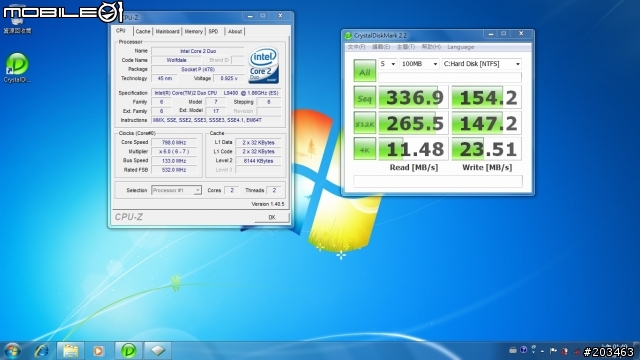Switch to the Mainboard tab

(167, 31)
